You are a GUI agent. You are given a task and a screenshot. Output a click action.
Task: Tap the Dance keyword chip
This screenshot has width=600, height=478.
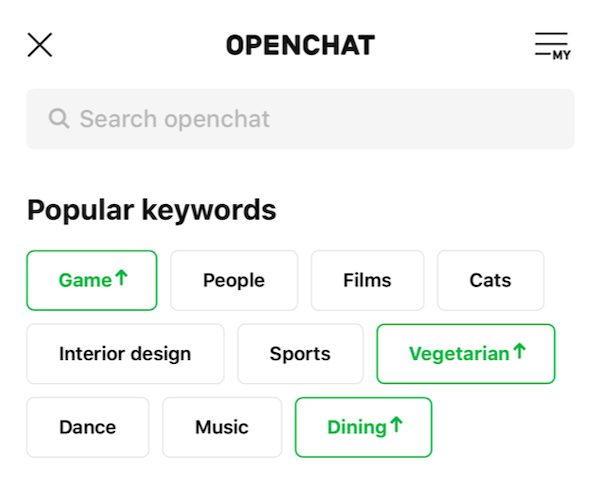(87, 427)
